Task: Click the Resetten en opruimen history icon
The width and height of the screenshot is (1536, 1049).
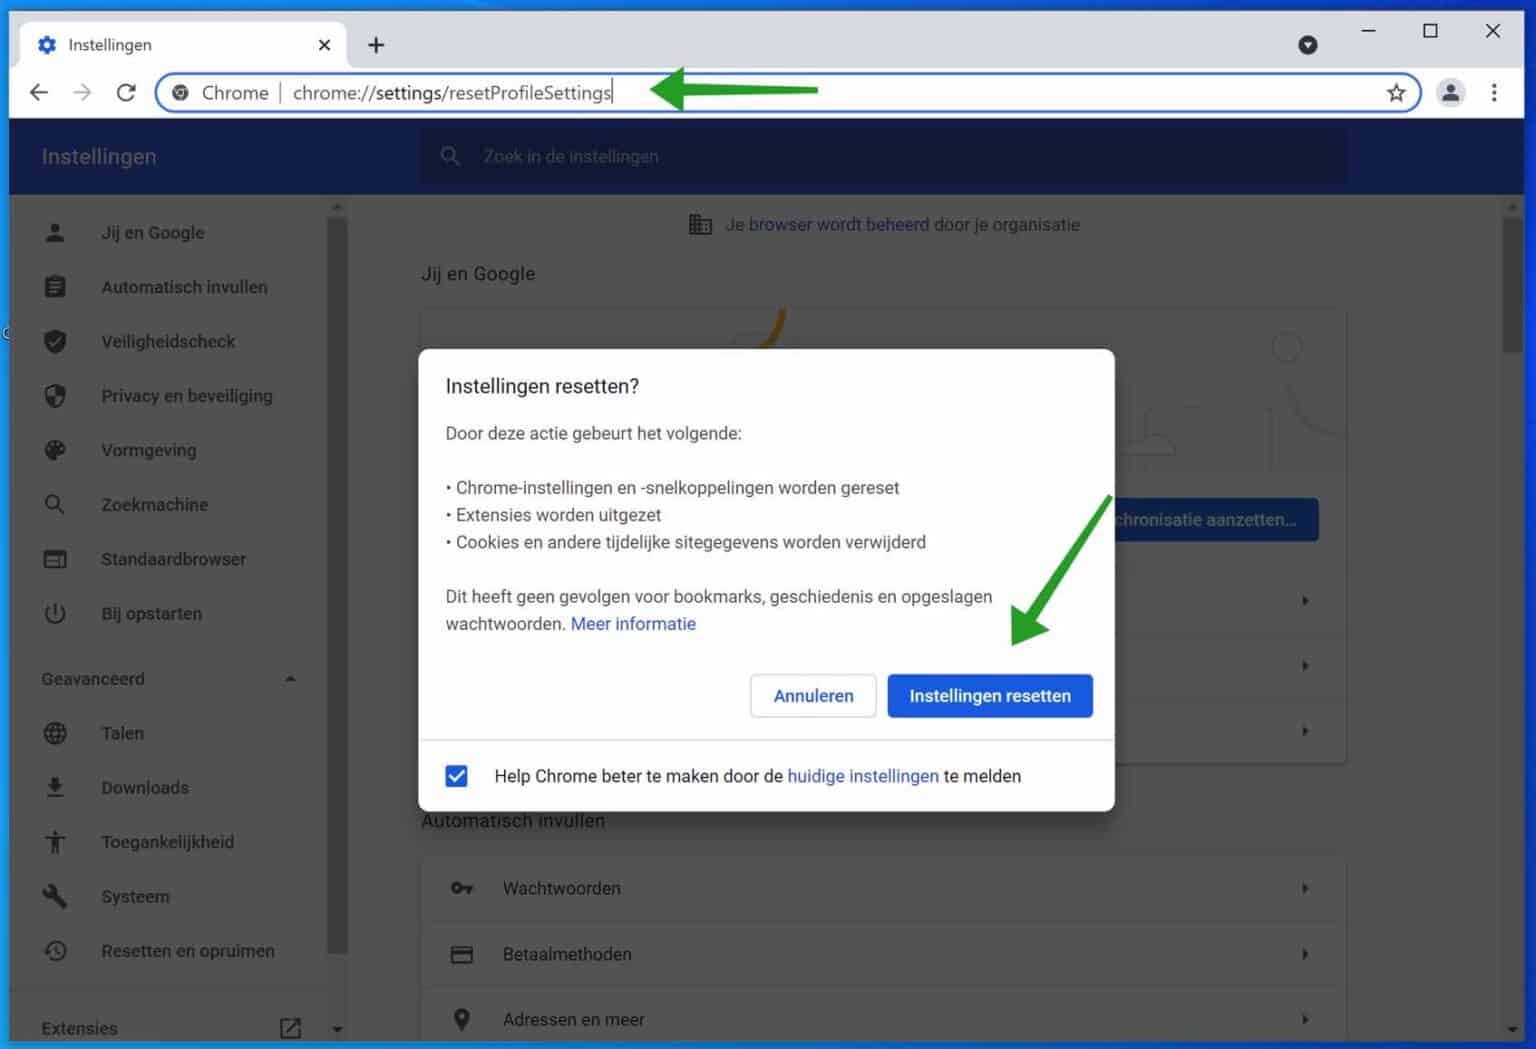Action: coord(55,951)
